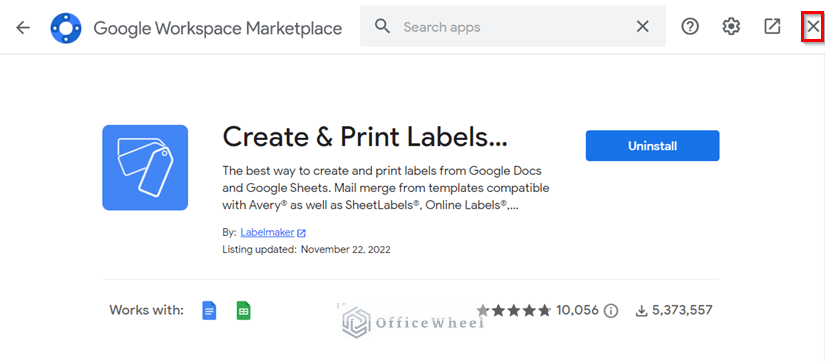Open the Labelmaker developer link
The image size is (825, 361).
267,233
